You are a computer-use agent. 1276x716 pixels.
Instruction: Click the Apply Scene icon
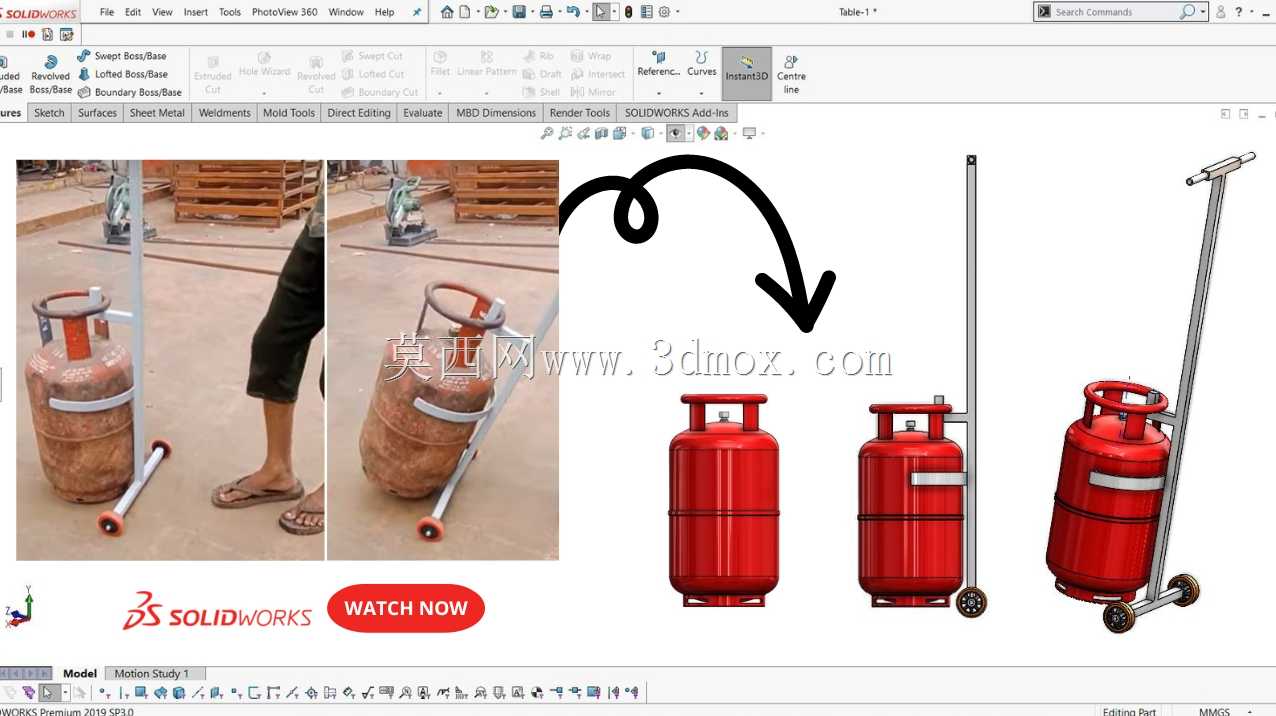point(721,133)
